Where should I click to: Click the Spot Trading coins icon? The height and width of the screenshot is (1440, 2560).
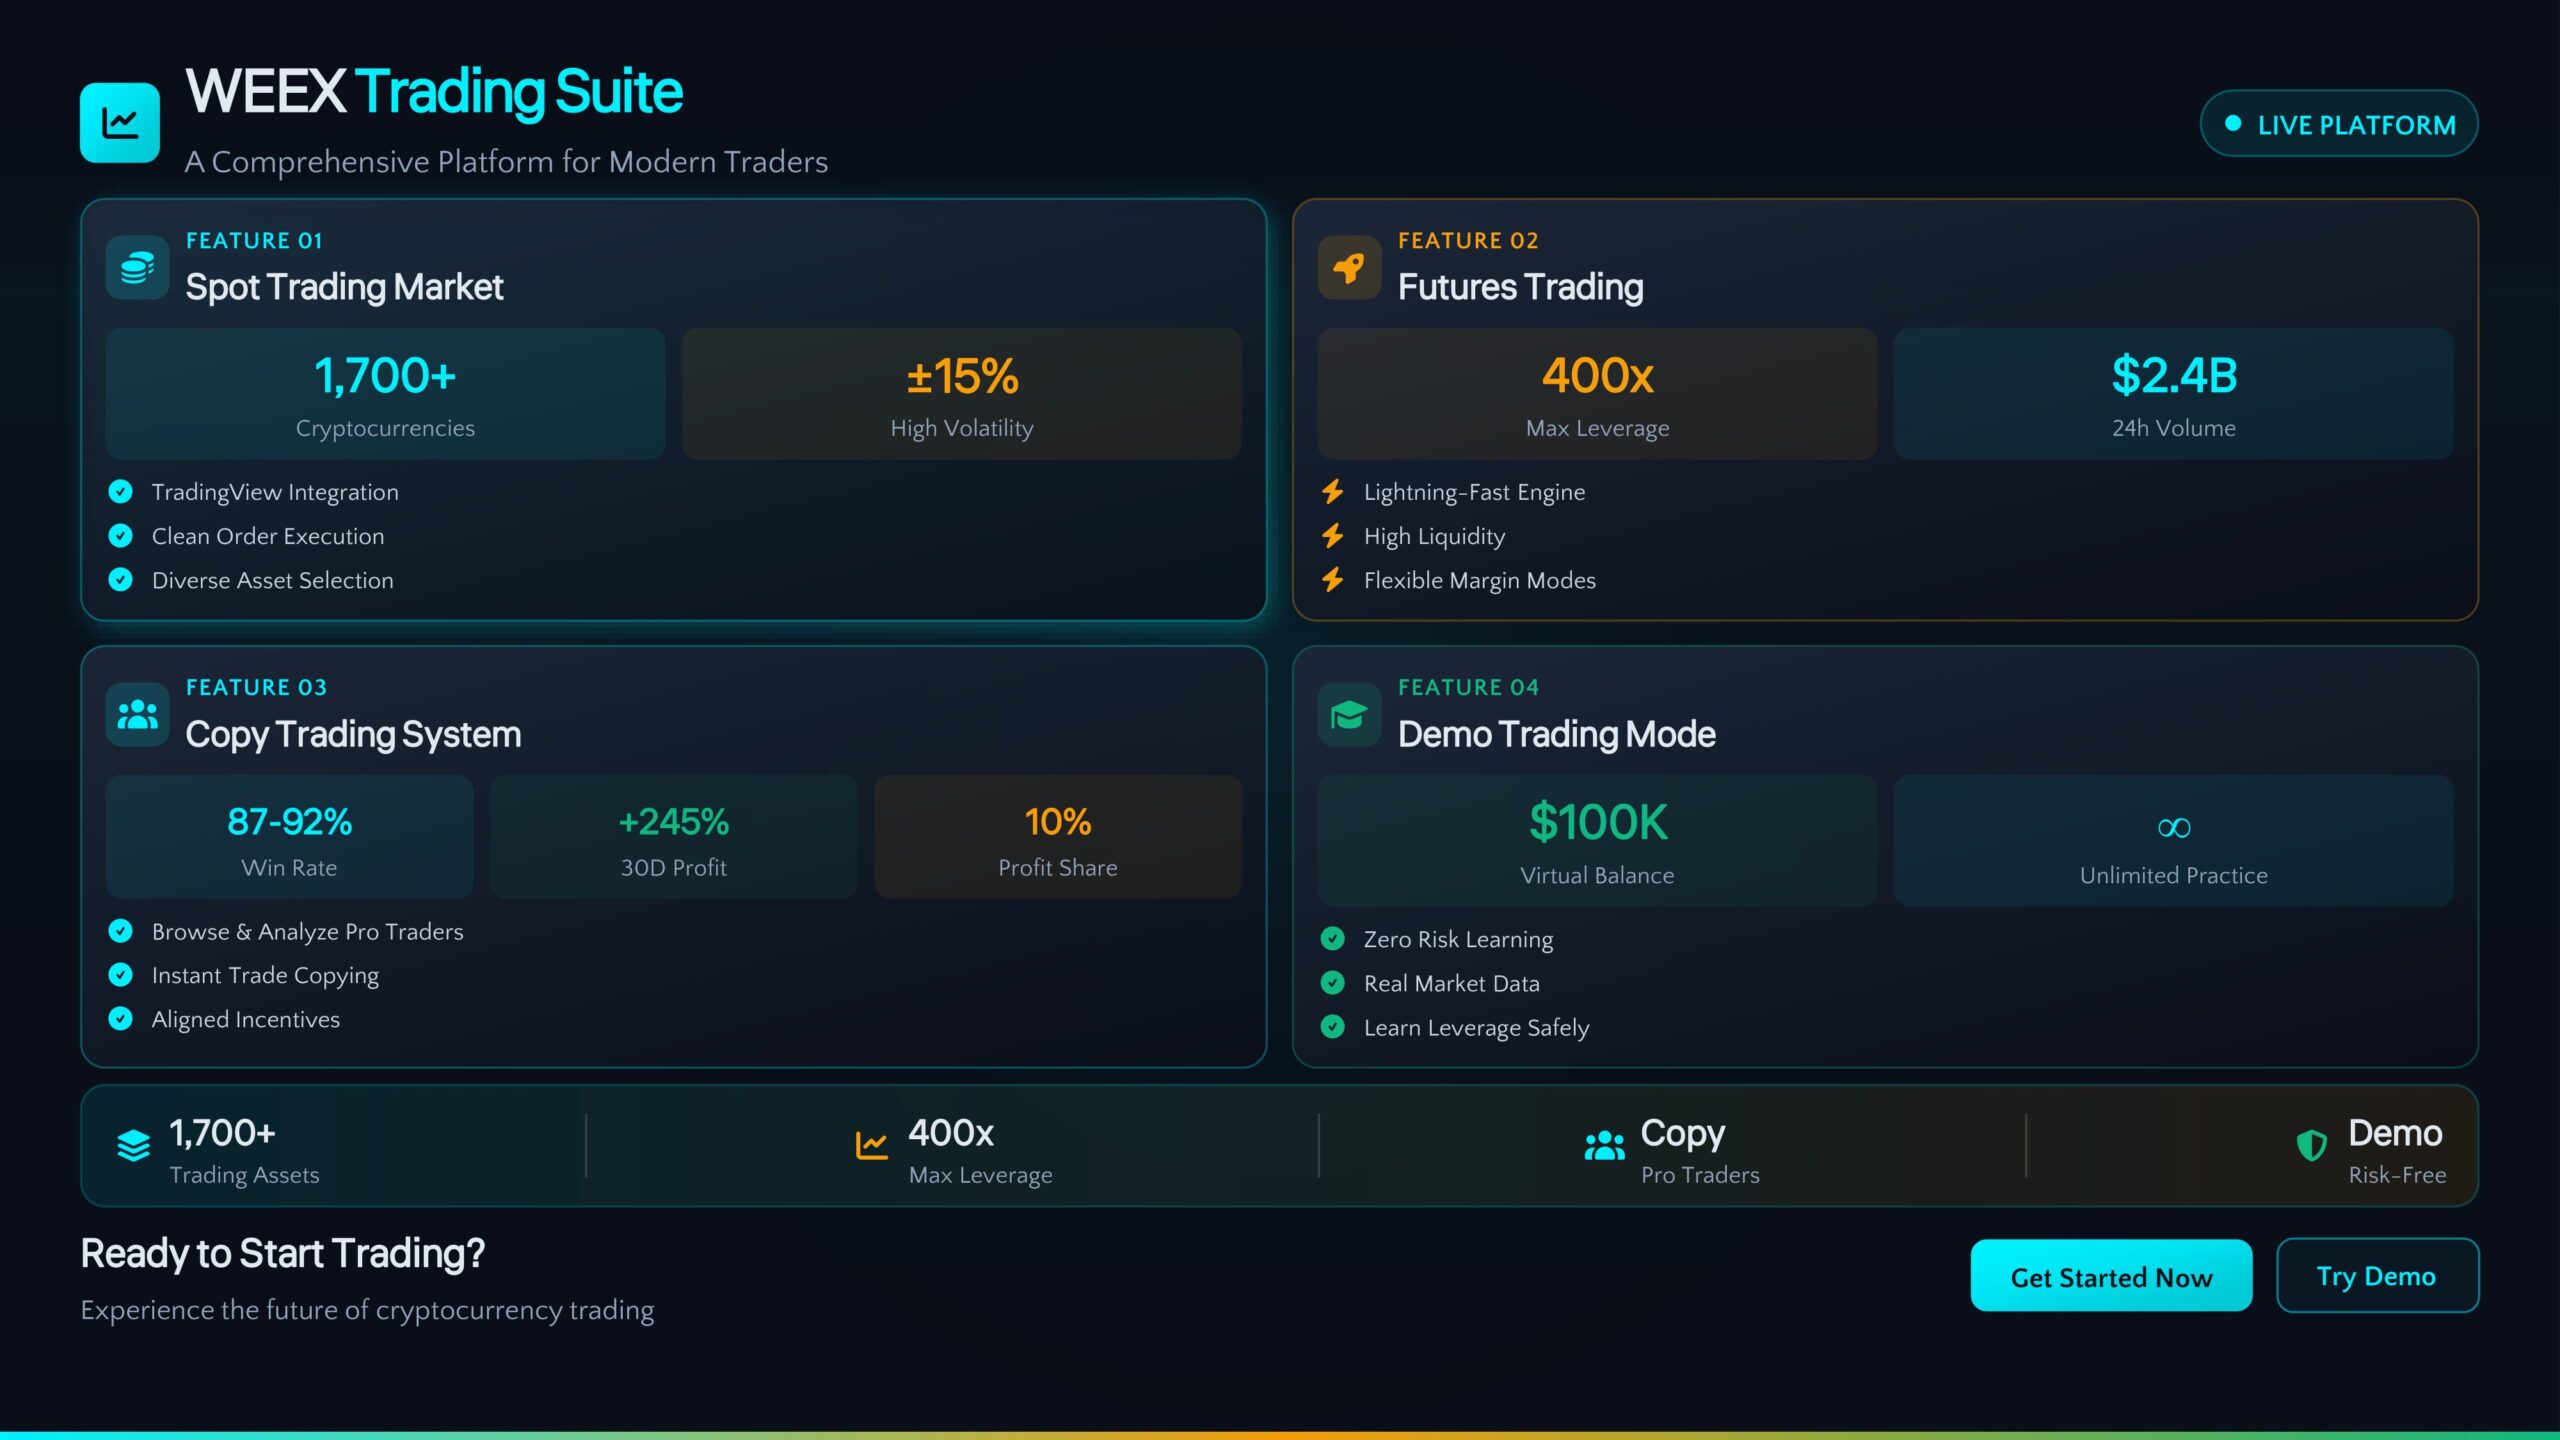137,268
